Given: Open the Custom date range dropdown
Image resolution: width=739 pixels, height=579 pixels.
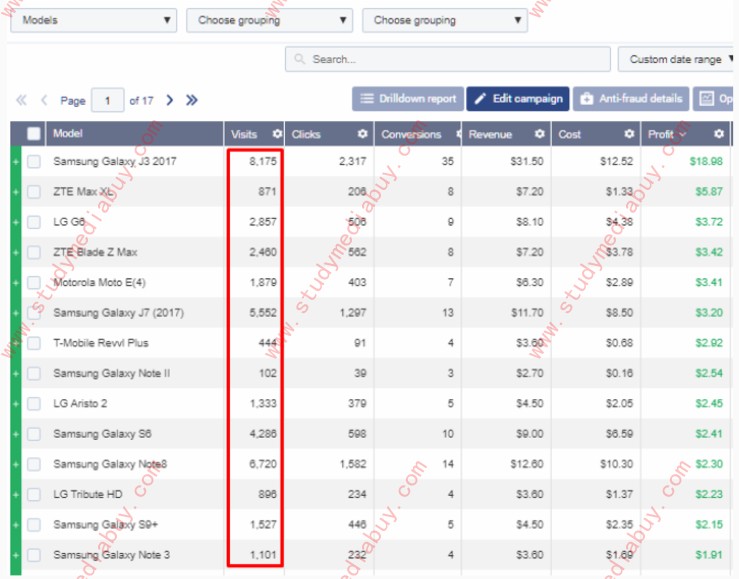Looking at the screenshot, I should [676, 59].
